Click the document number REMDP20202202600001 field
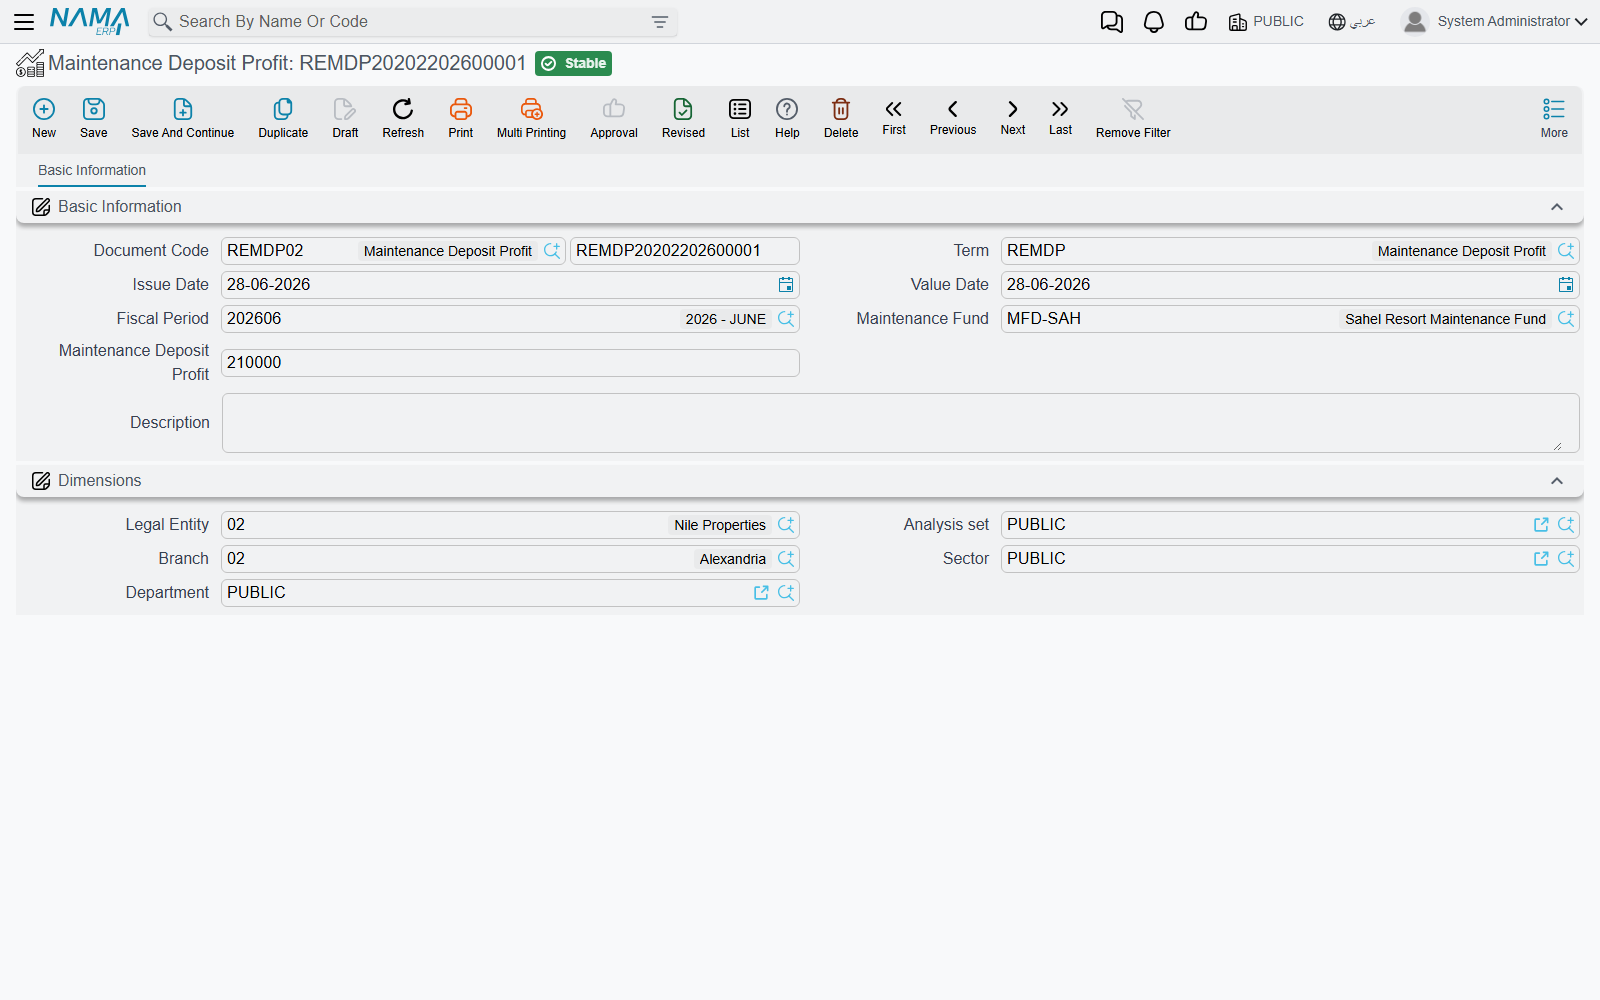Viewport: 1600px width, 1000px height. click(x=685, y=251)
